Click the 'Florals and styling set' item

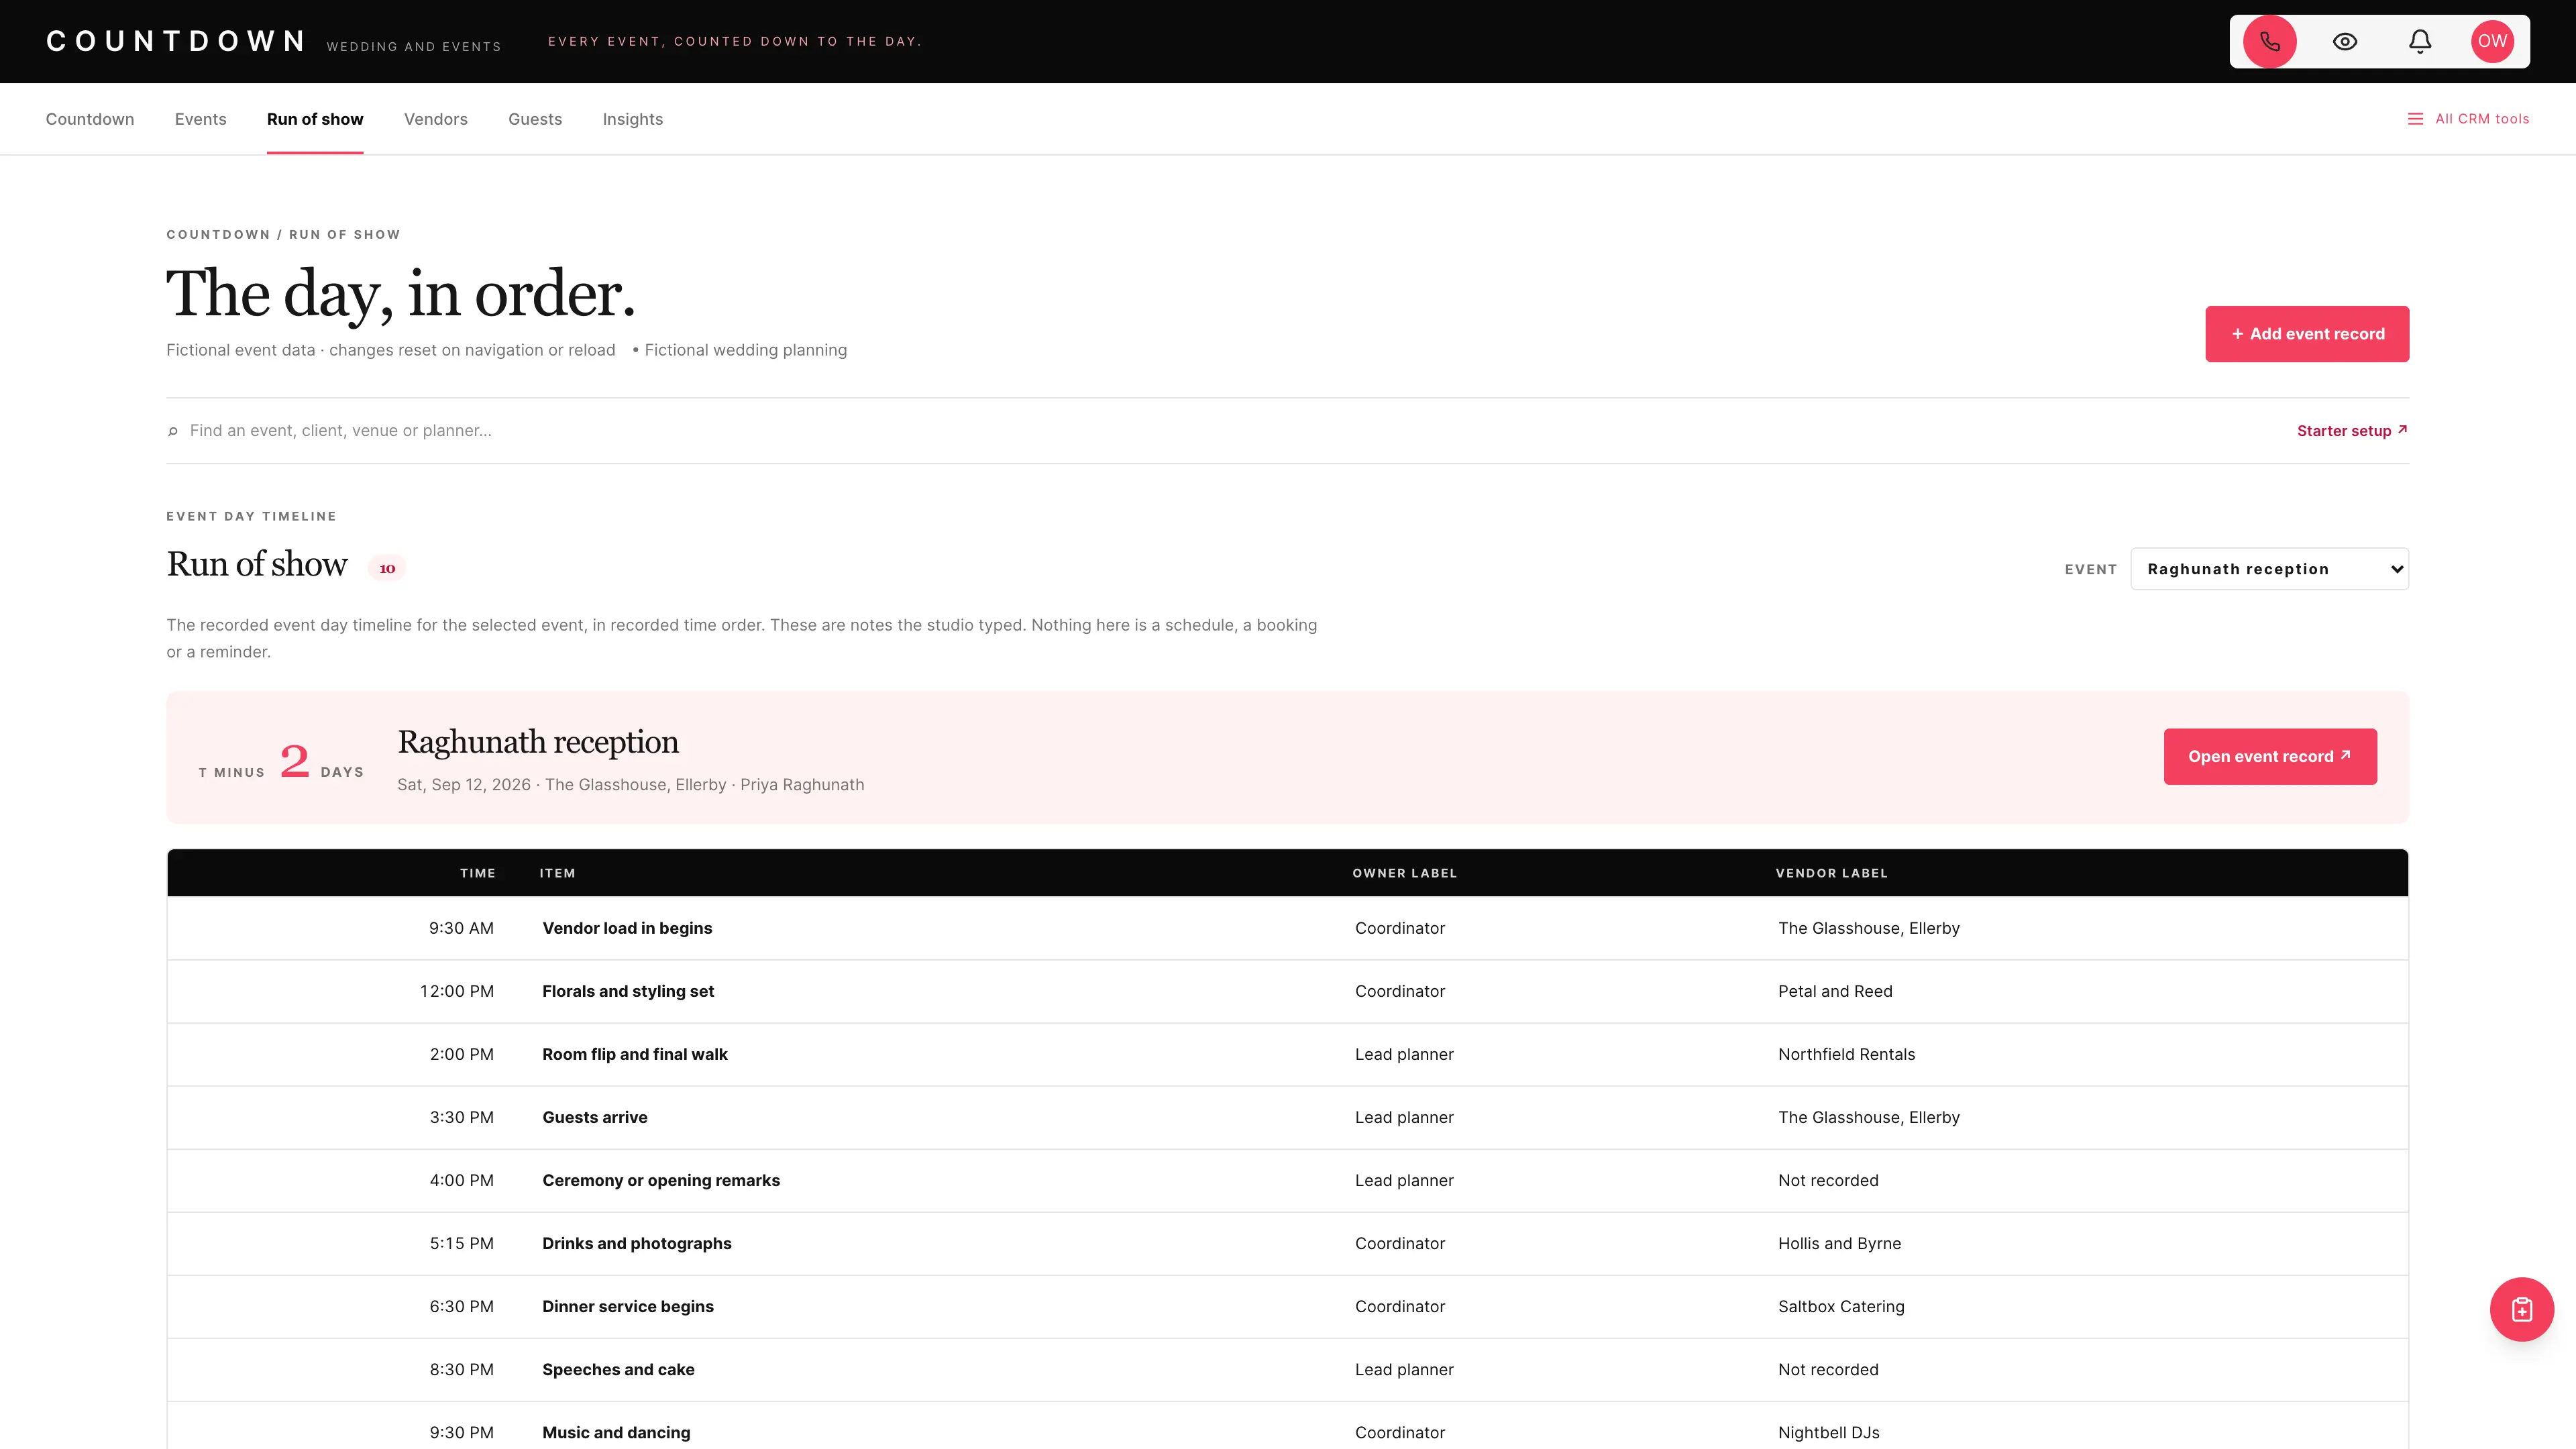coord(628,991)
